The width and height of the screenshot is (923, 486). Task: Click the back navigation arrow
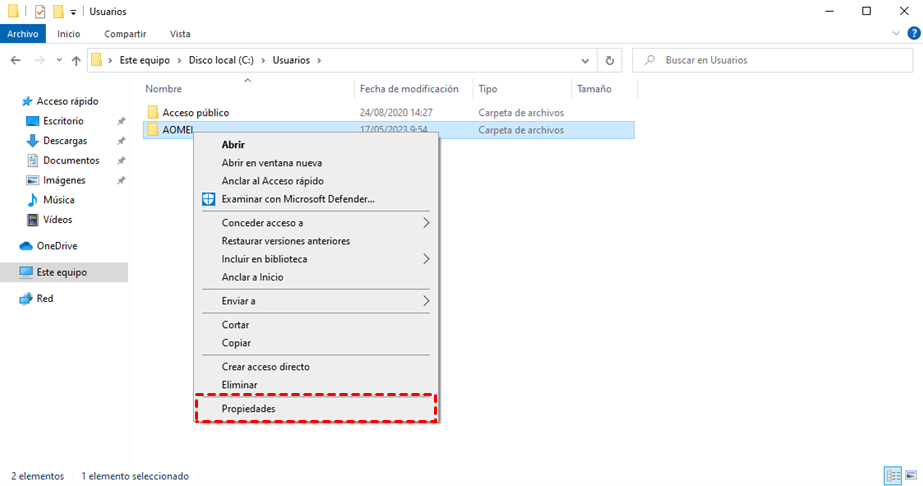[16, 60]
